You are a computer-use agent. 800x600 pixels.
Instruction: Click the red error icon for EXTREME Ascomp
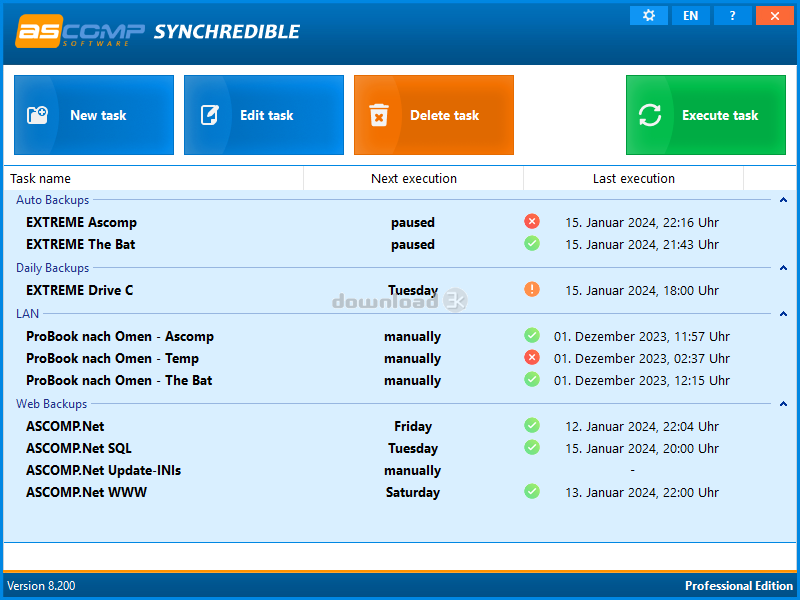click(x=532, y=221)
